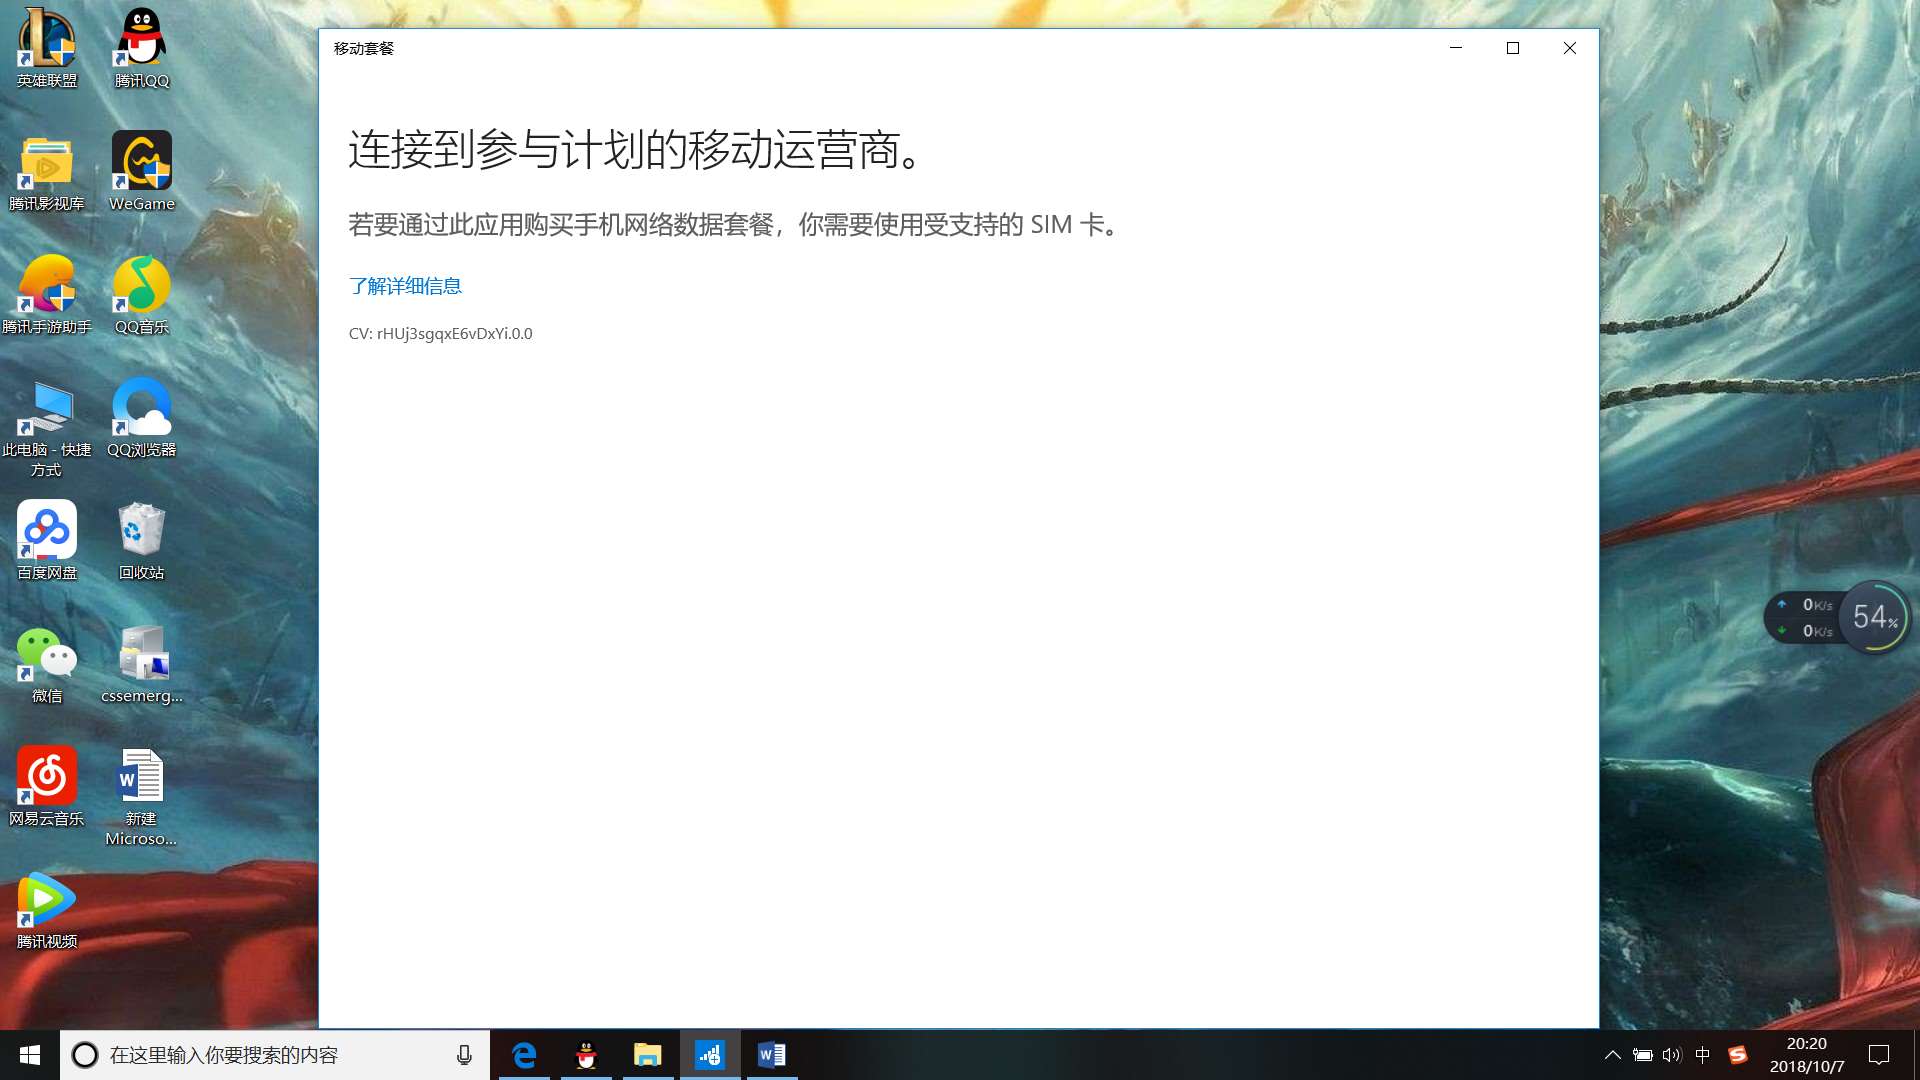Select 此电脑 shortcut icon
Image resolution: width=1920 pixels, height=1080 pixels.
click(x=47, y=428)
